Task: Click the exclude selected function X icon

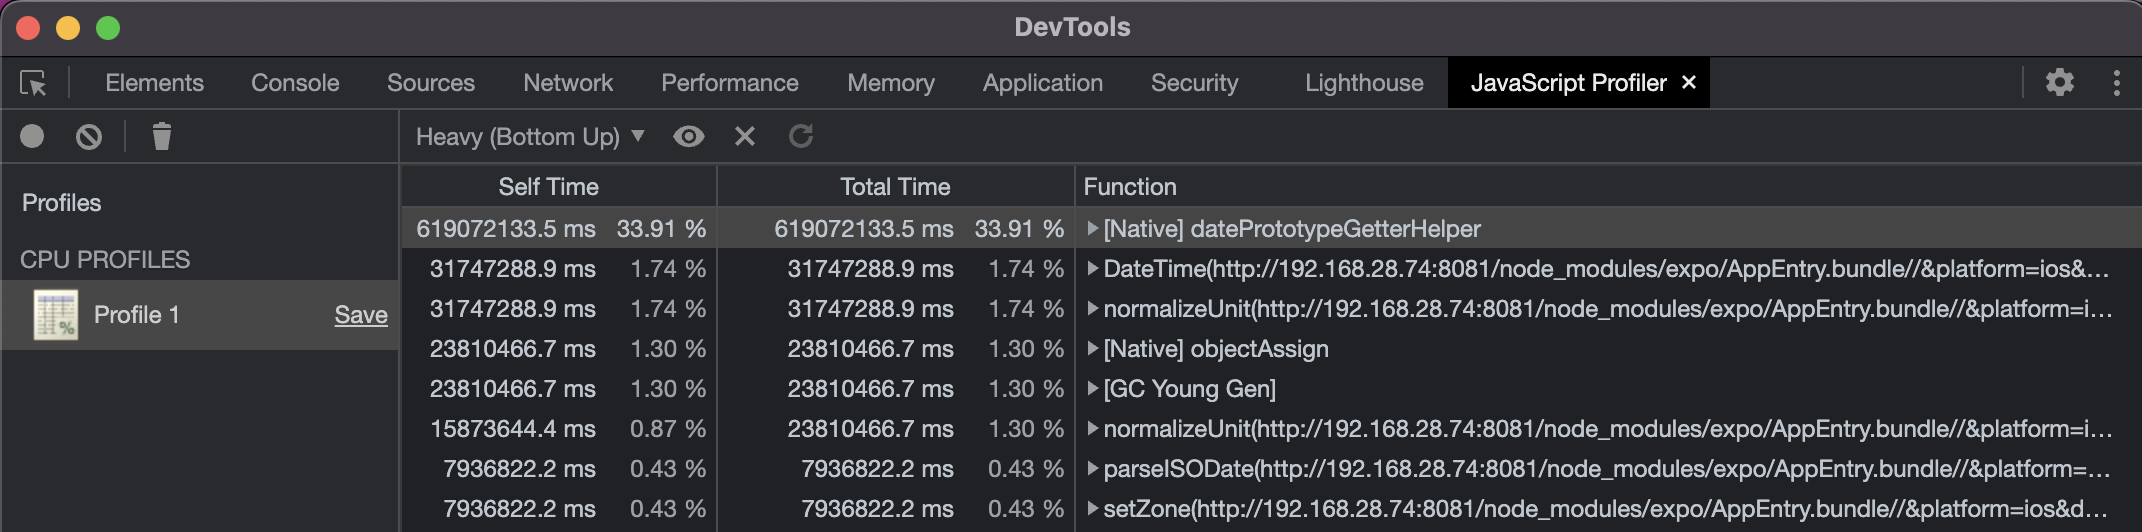Action: (745, 136)
